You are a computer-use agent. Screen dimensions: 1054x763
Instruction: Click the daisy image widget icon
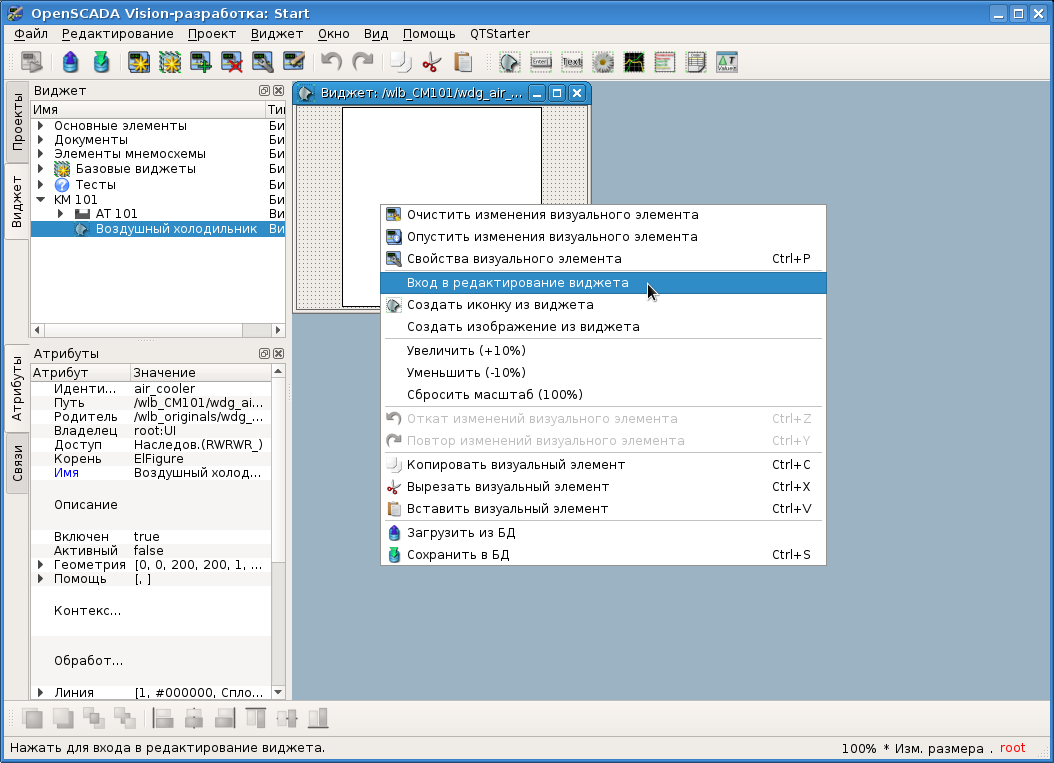(x=603, y=62)
